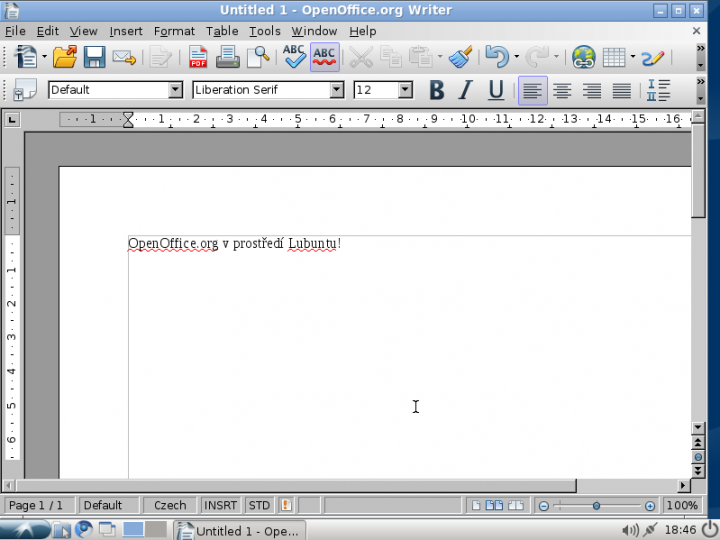Click the zoom in plus button
This screenshot has height=540, width=720.
coord(650,506)
